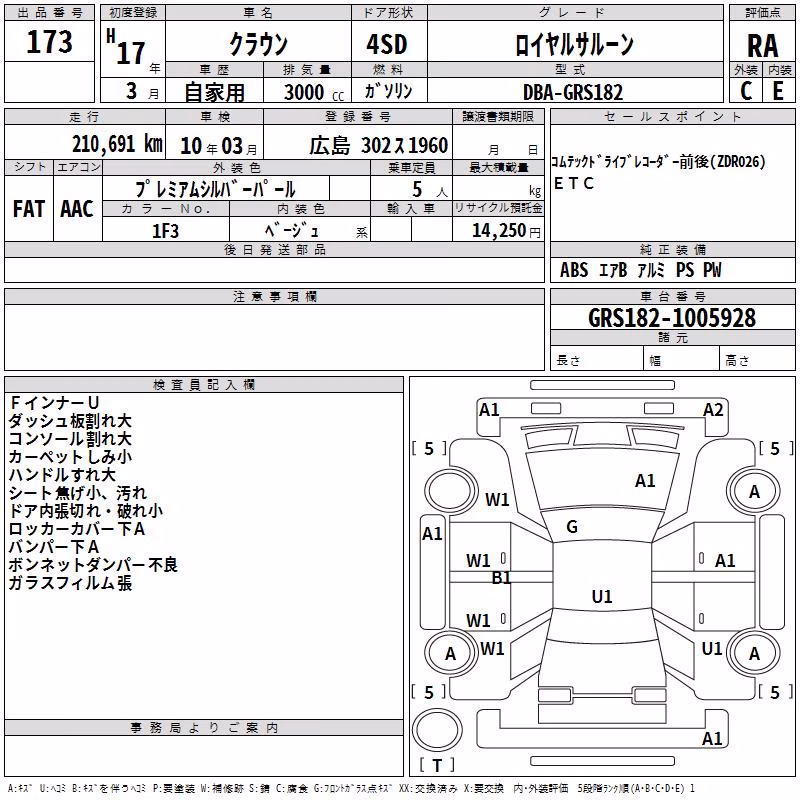Select inspector note カーペットしみ小
Image resolution: width=800 pixels, height=800 pixels.
pyautogui.click(x=70, y=457)
